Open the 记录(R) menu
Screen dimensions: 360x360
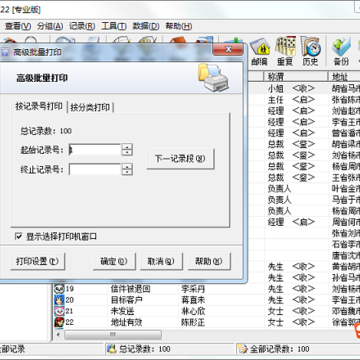(82, 26)
